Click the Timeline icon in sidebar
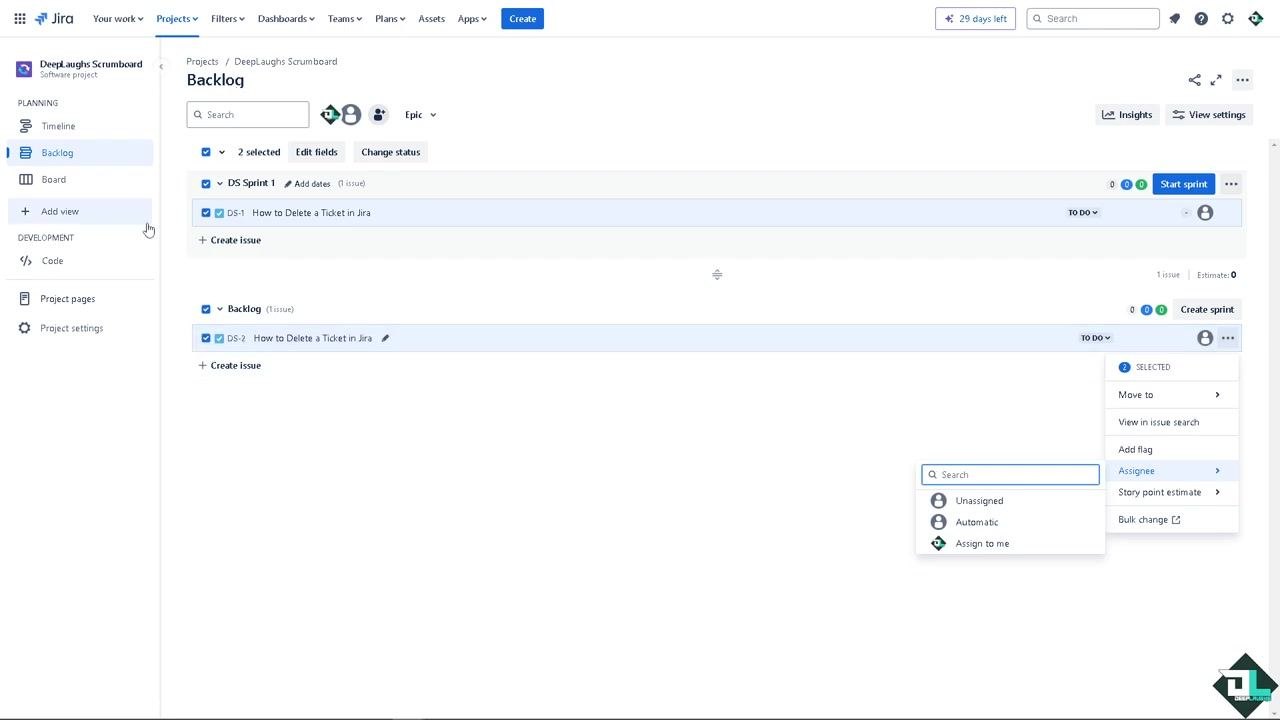Viewport: 1280px width, 720px height. (26, 126)
